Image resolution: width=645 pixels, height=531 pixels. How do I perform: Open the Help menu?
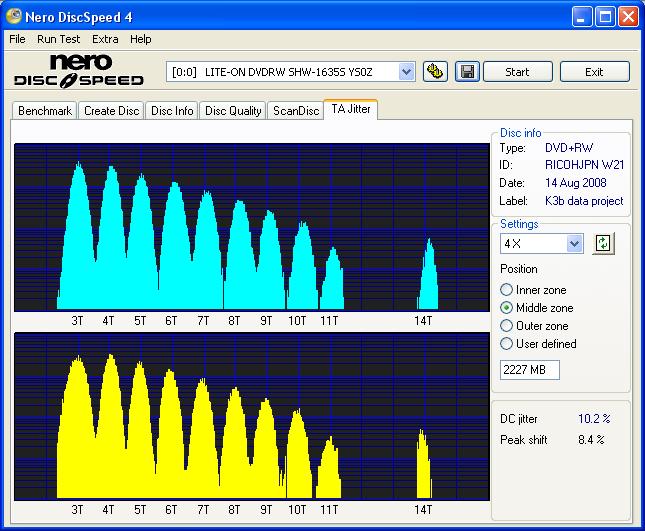(x=141, y=39)
